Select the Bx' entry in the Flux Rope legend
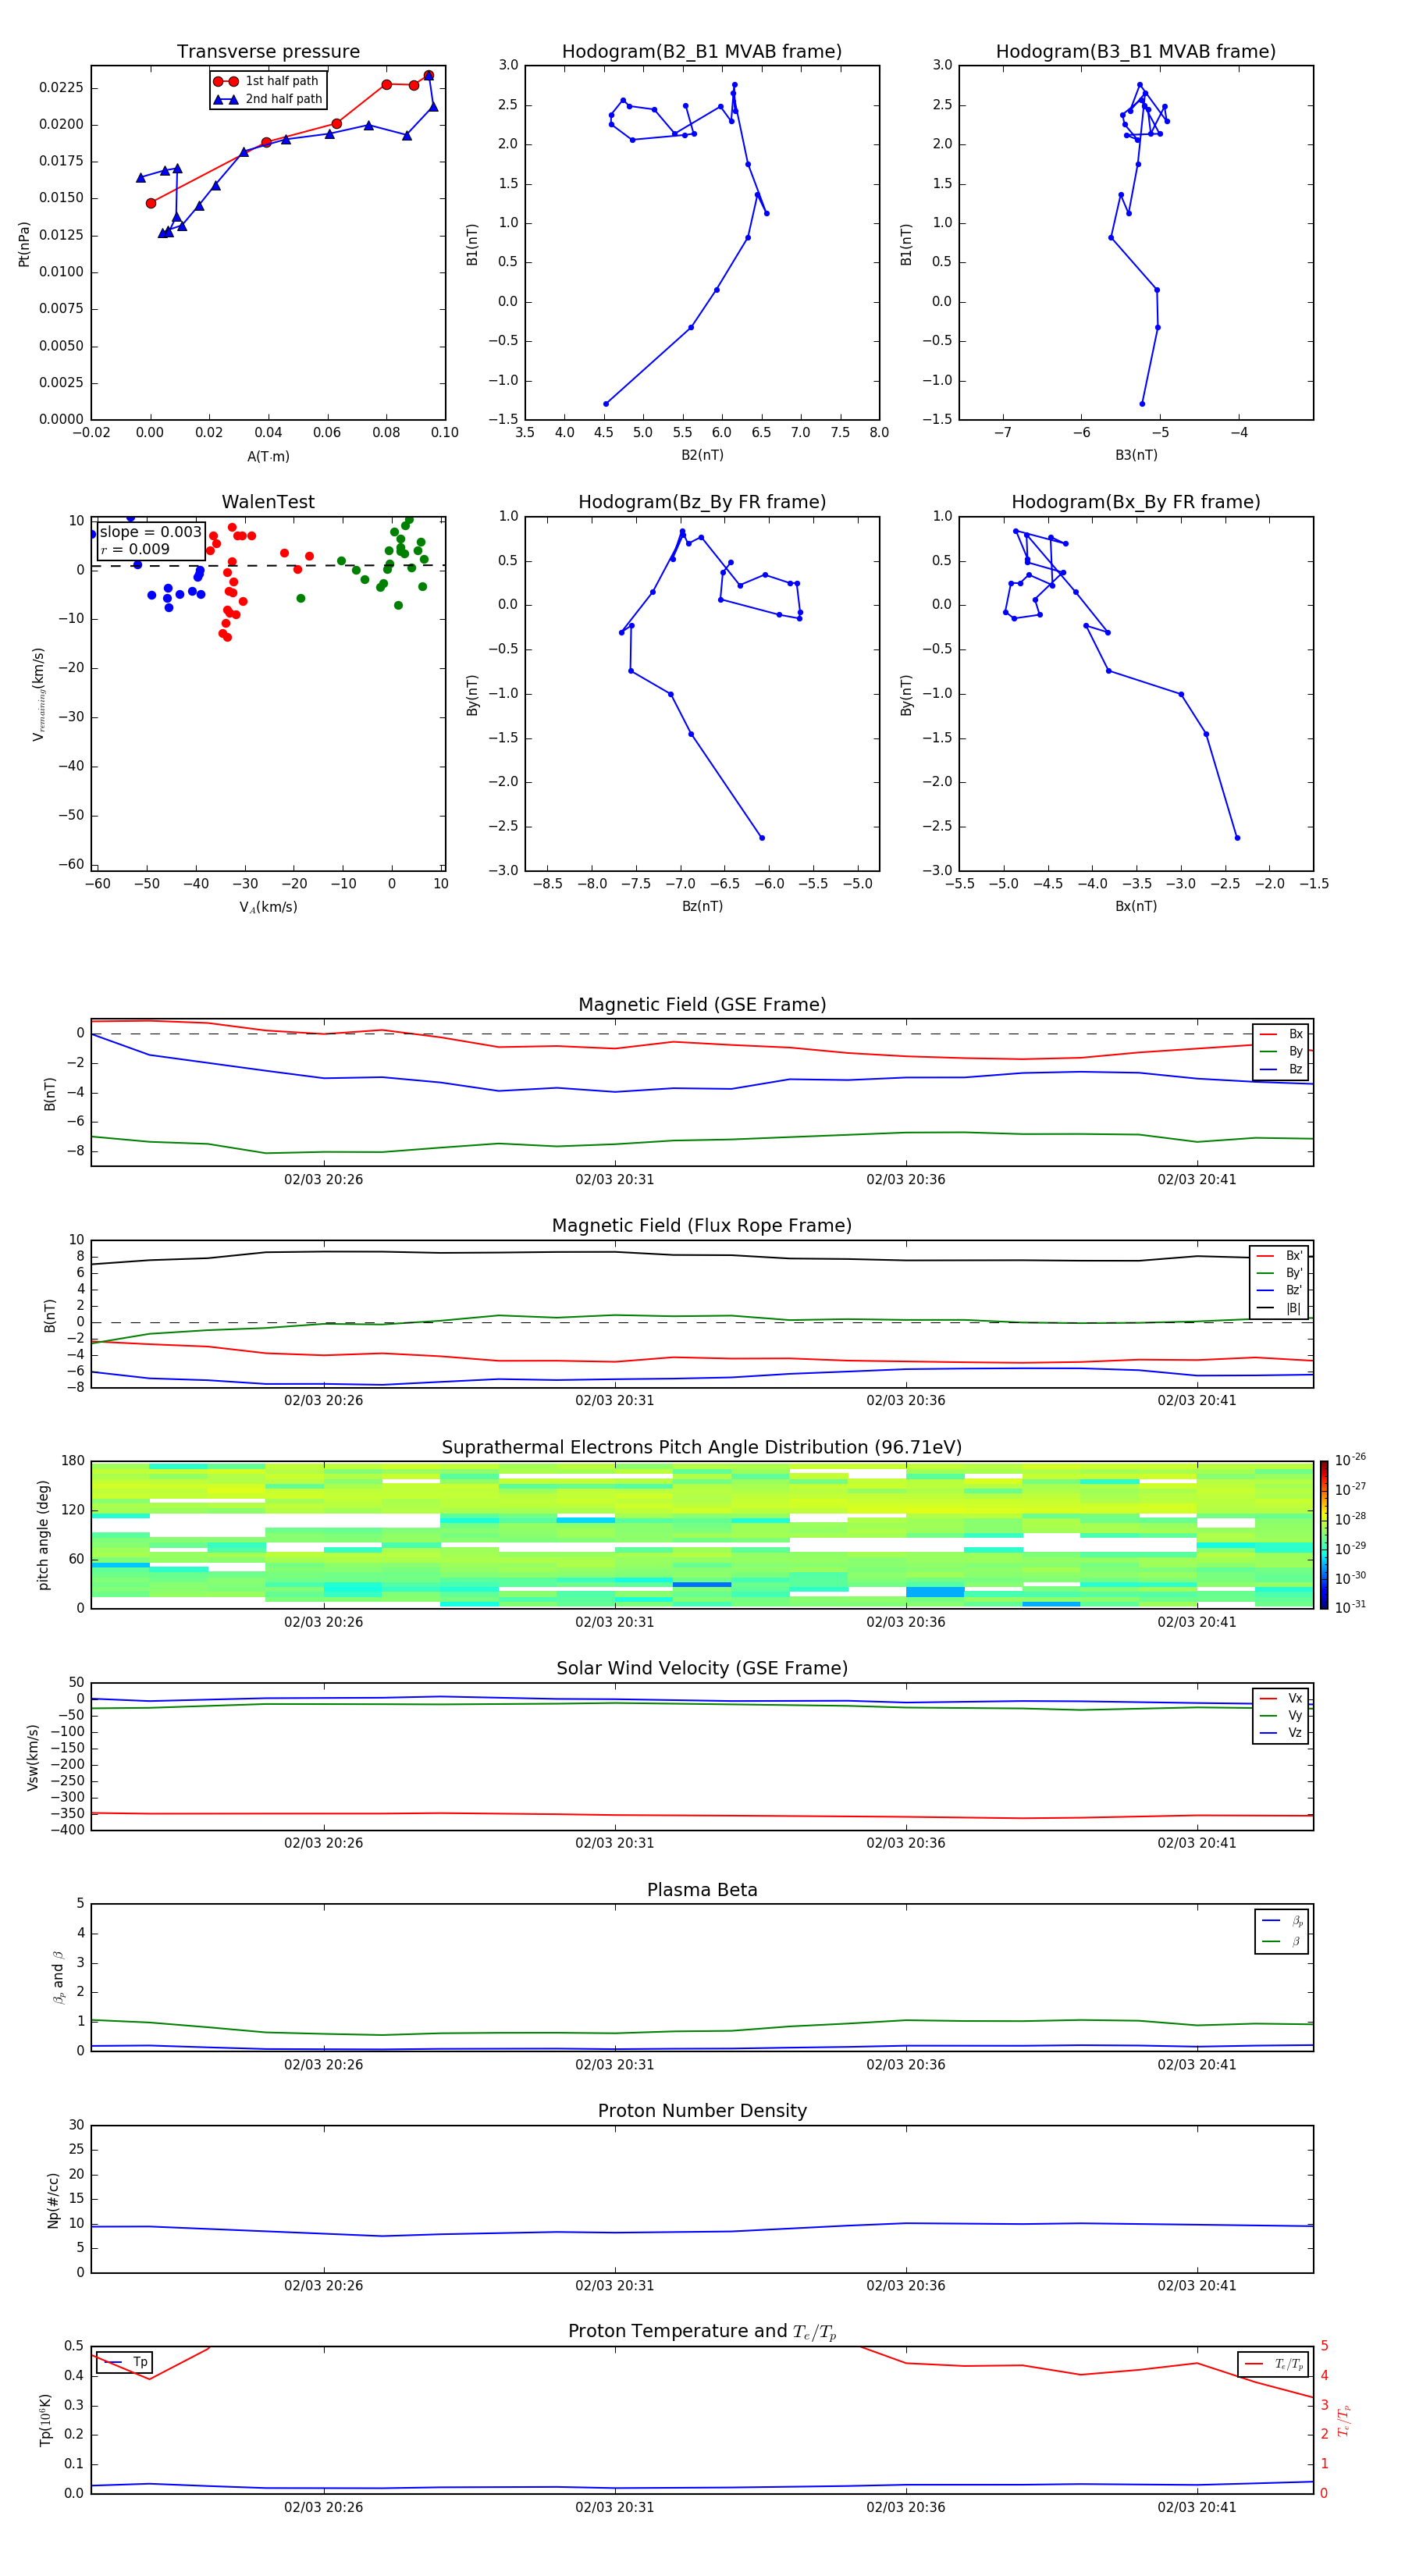The image size is (1405, 2576). [1279, 1256]
